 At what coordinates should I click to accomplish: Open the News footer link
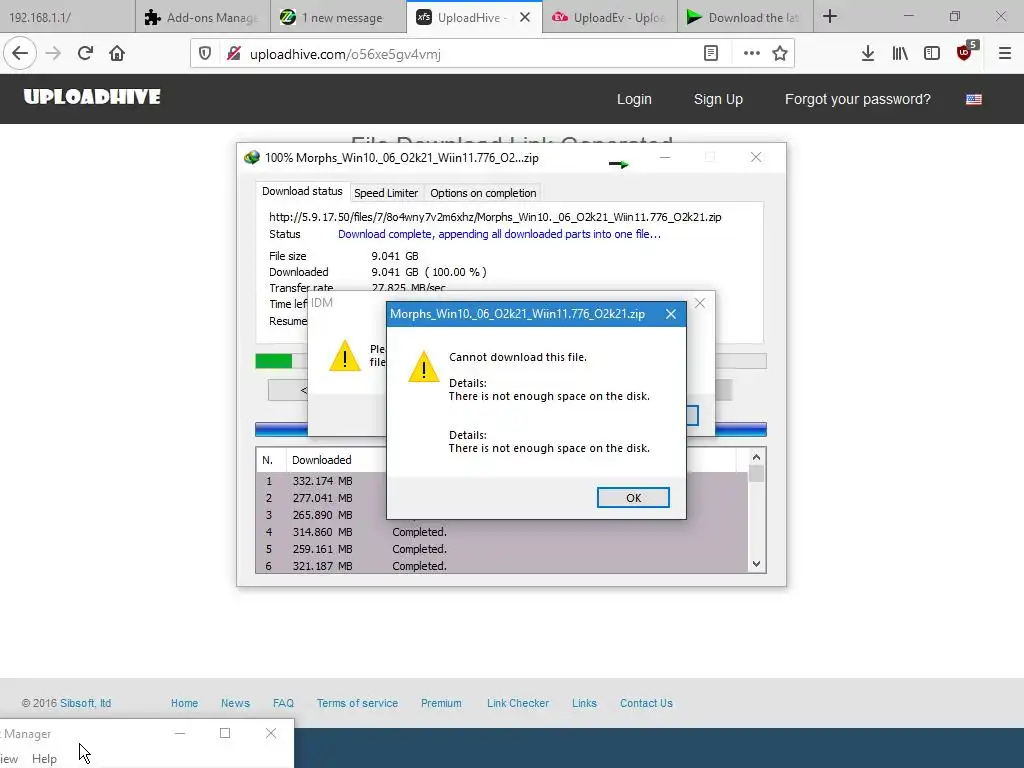[x=235, y=703]
